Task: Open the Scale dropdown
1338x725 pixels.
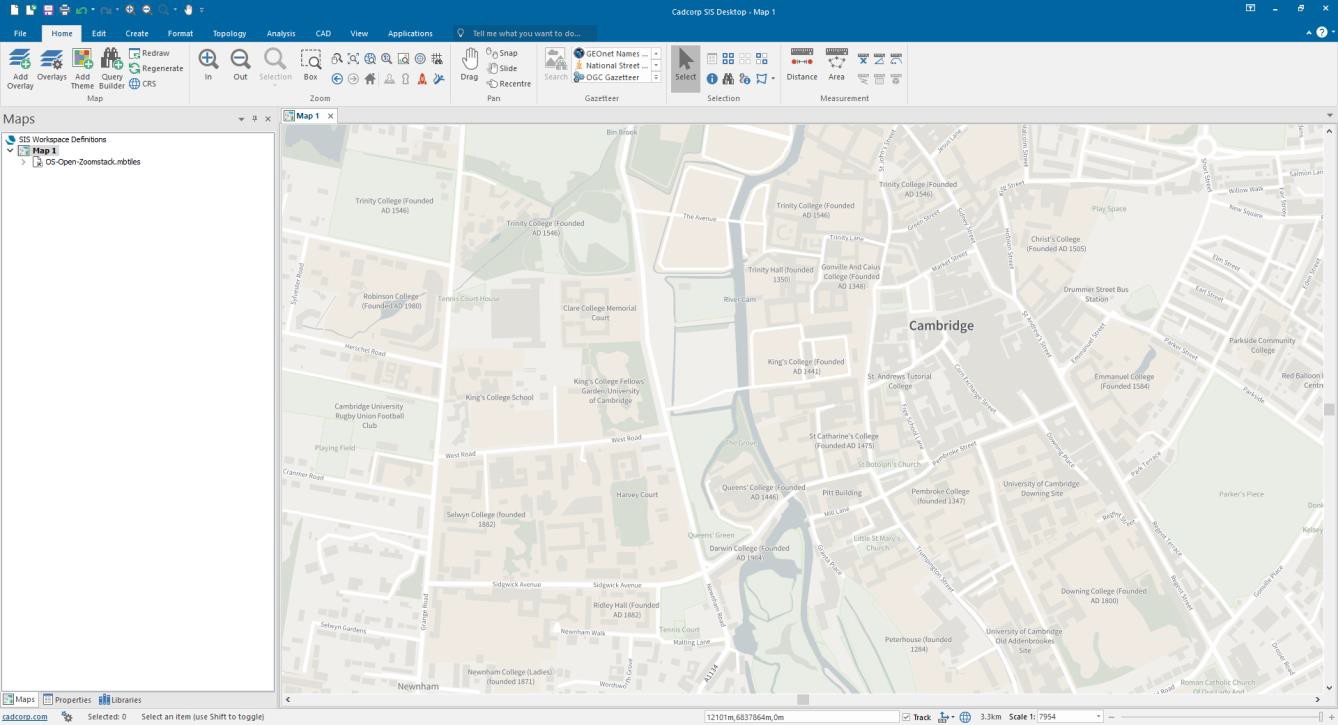Action: pyautogui.click(x=1098, y=717)
